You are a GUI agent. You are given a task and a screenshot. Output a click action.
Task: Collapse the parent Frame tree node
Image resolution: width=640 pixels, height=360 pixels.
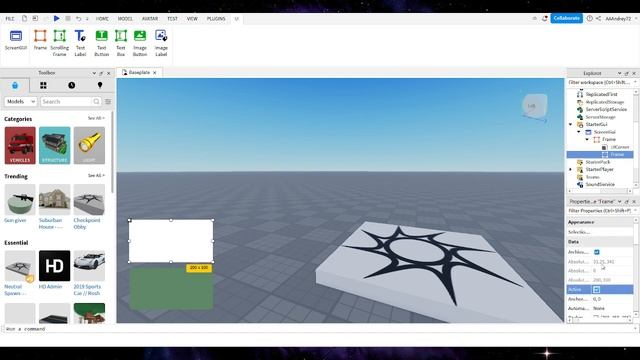pyautogui.click(x=587, y=140)
